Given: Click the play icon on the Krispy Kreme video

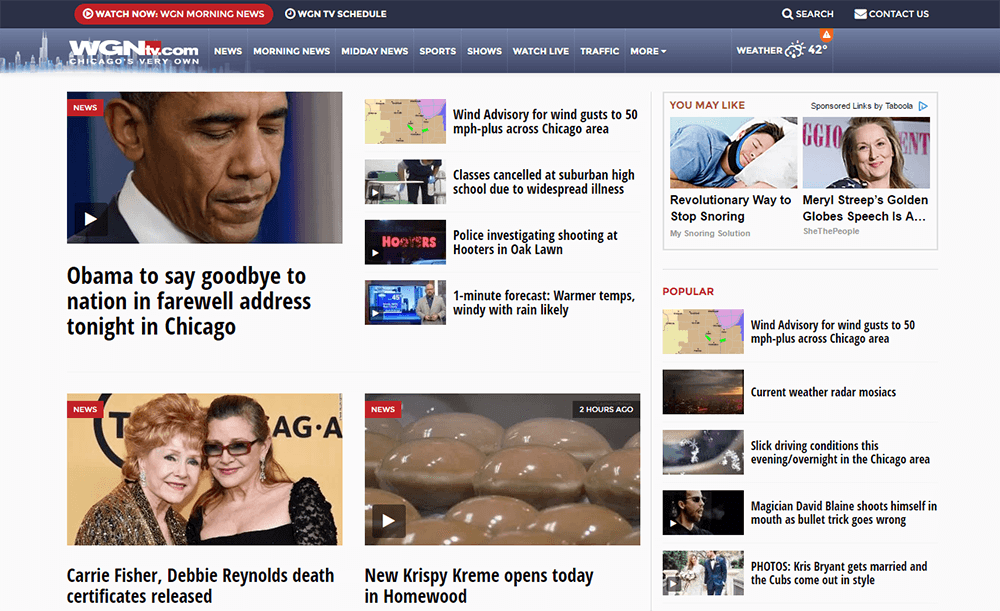Looking at the screenshot, I should coord(387,521).
